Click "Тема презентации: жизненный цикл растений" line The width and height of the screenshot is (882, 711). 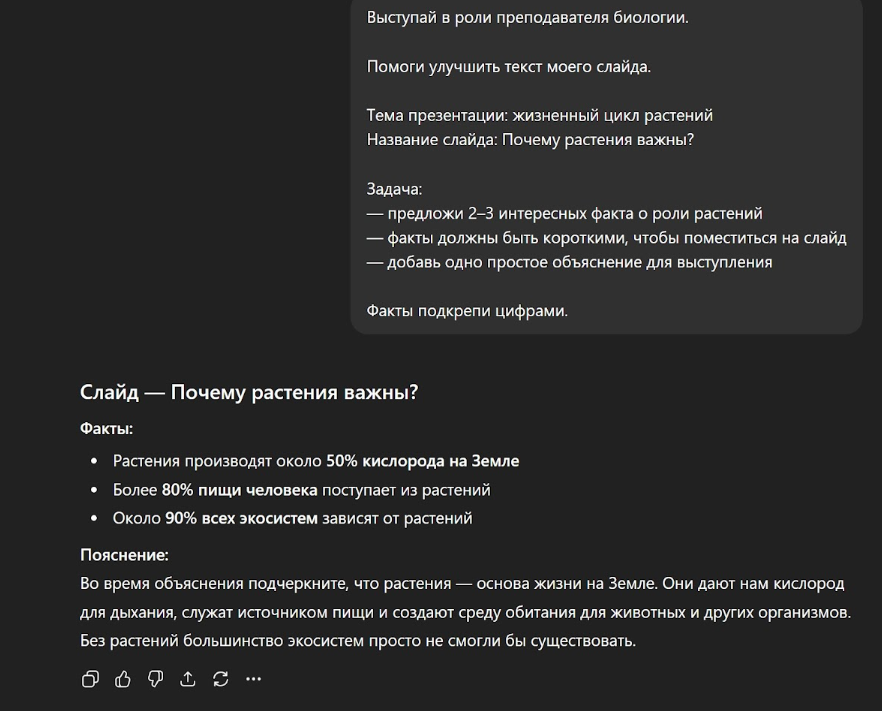(x=539, y=115)
